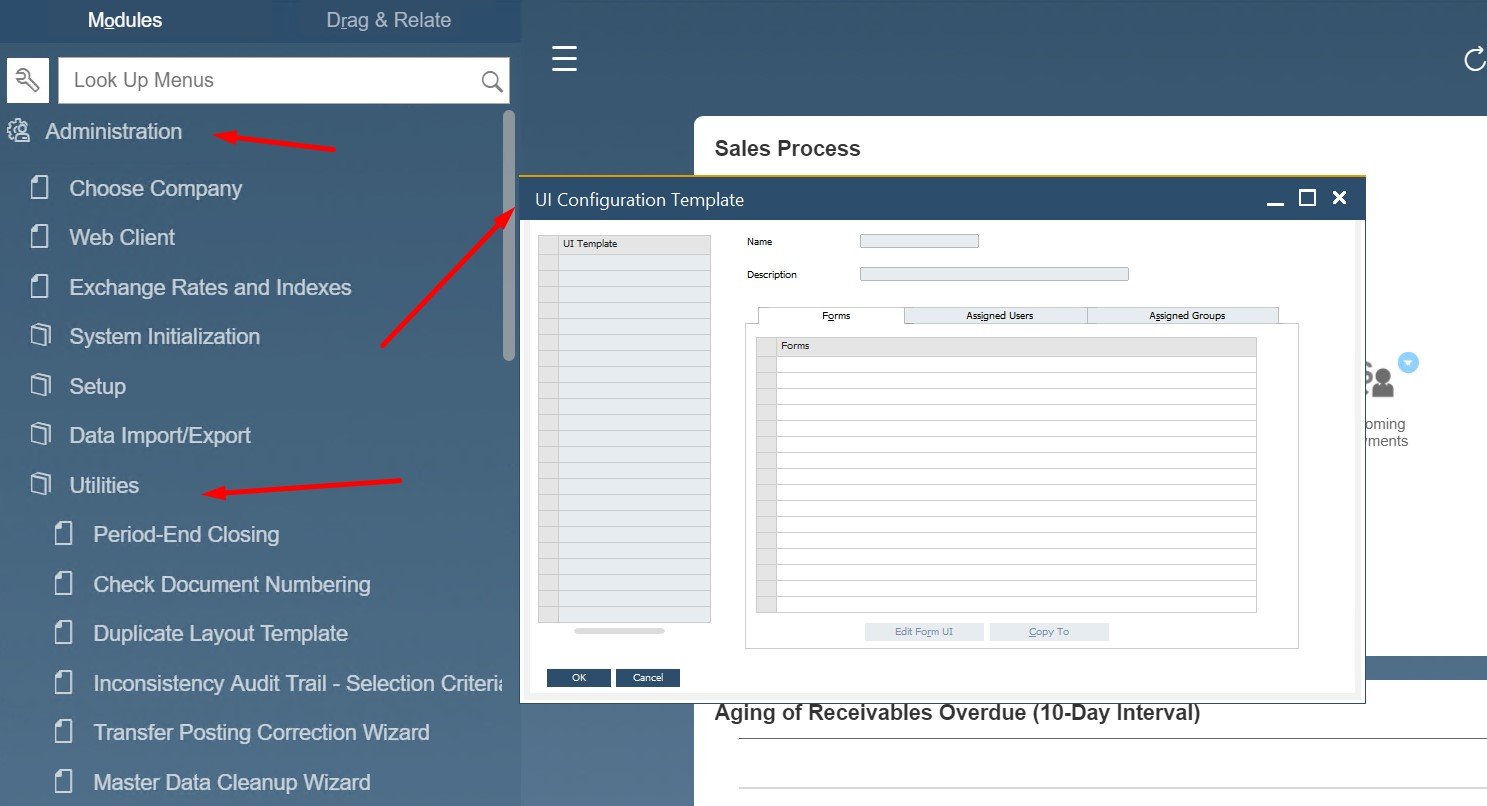
Task: Open Administration via its gear icon
Action: (18, 131)
